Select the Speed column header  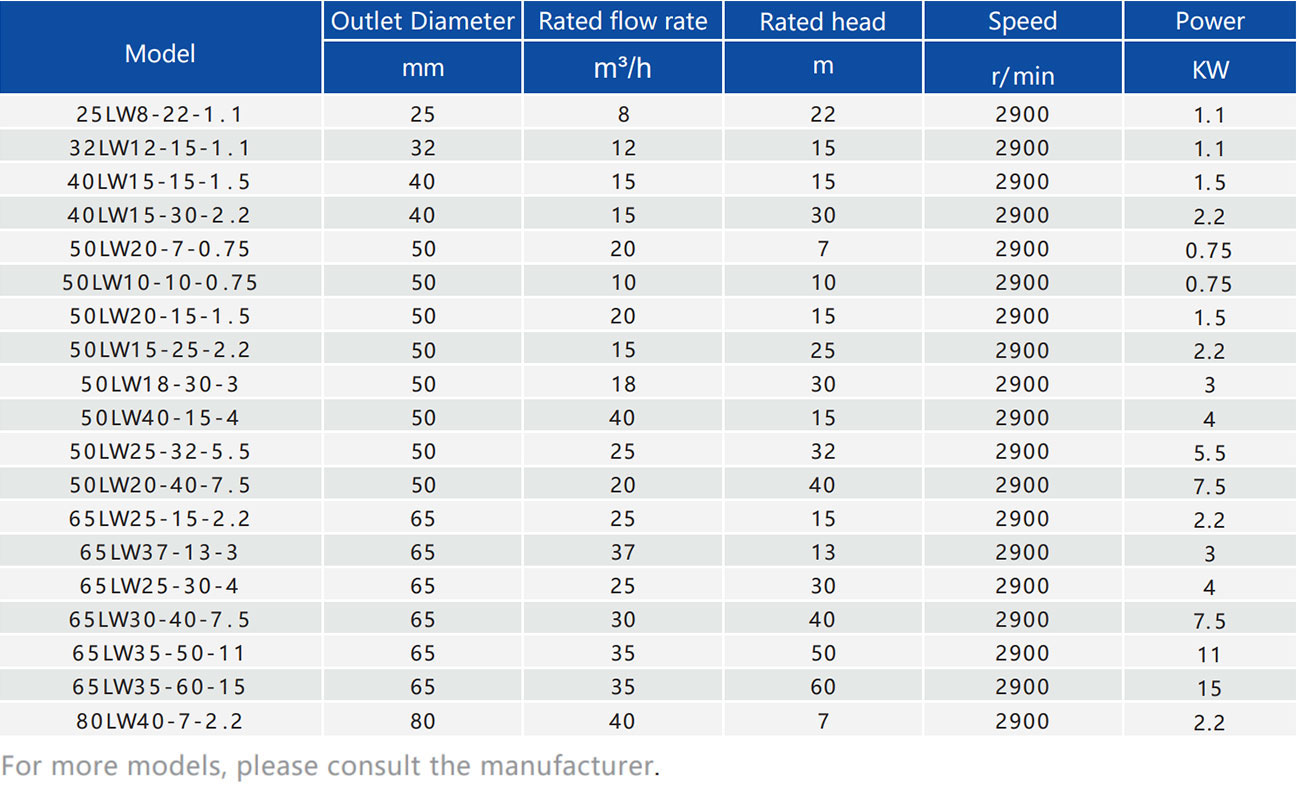[x=1022, y=21]
